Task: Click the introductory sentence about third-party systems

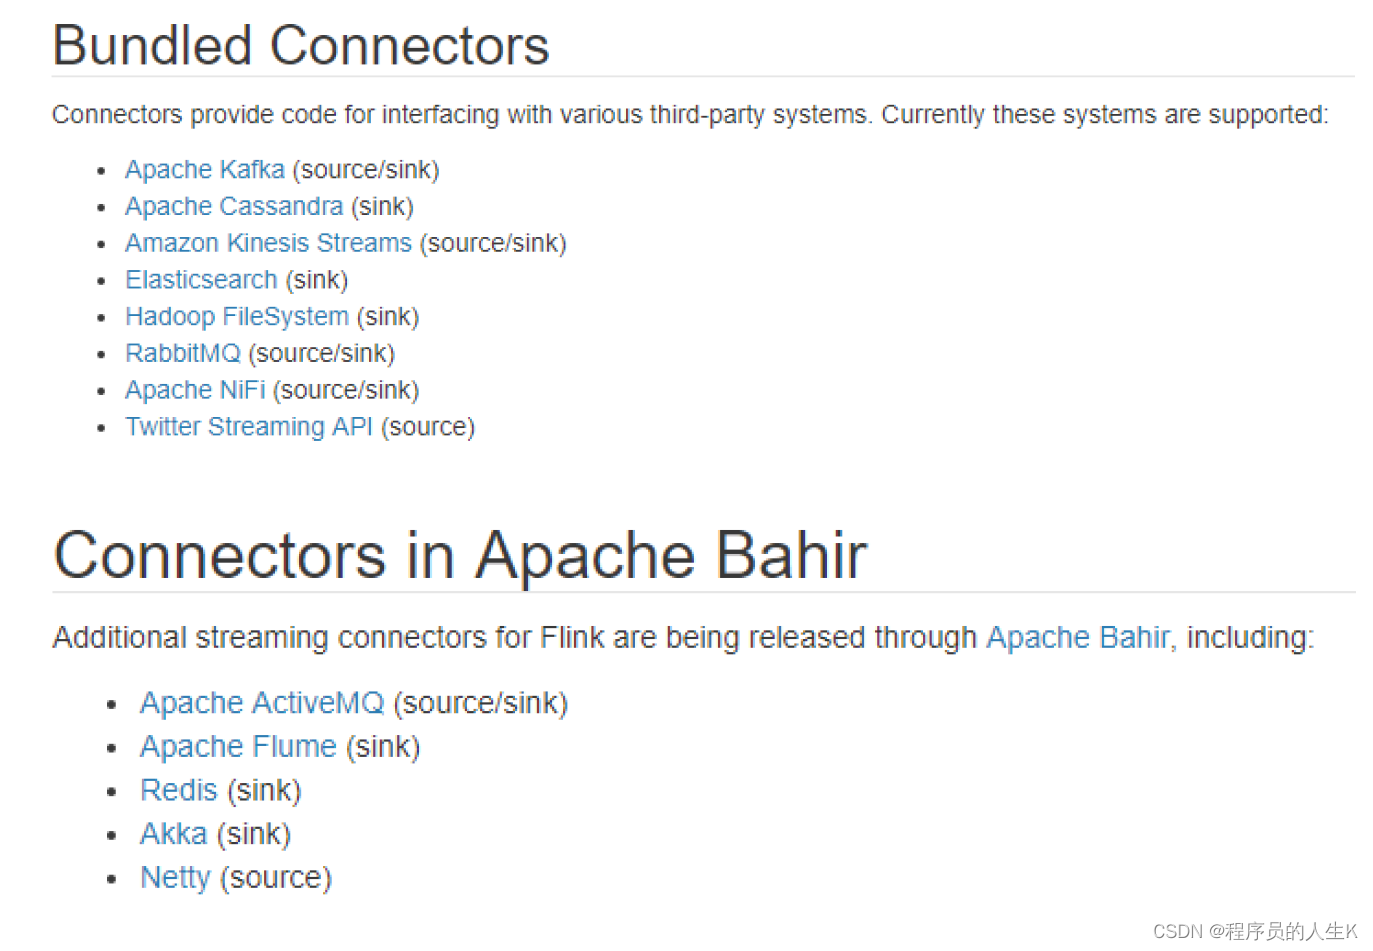Action: (689, 115)
